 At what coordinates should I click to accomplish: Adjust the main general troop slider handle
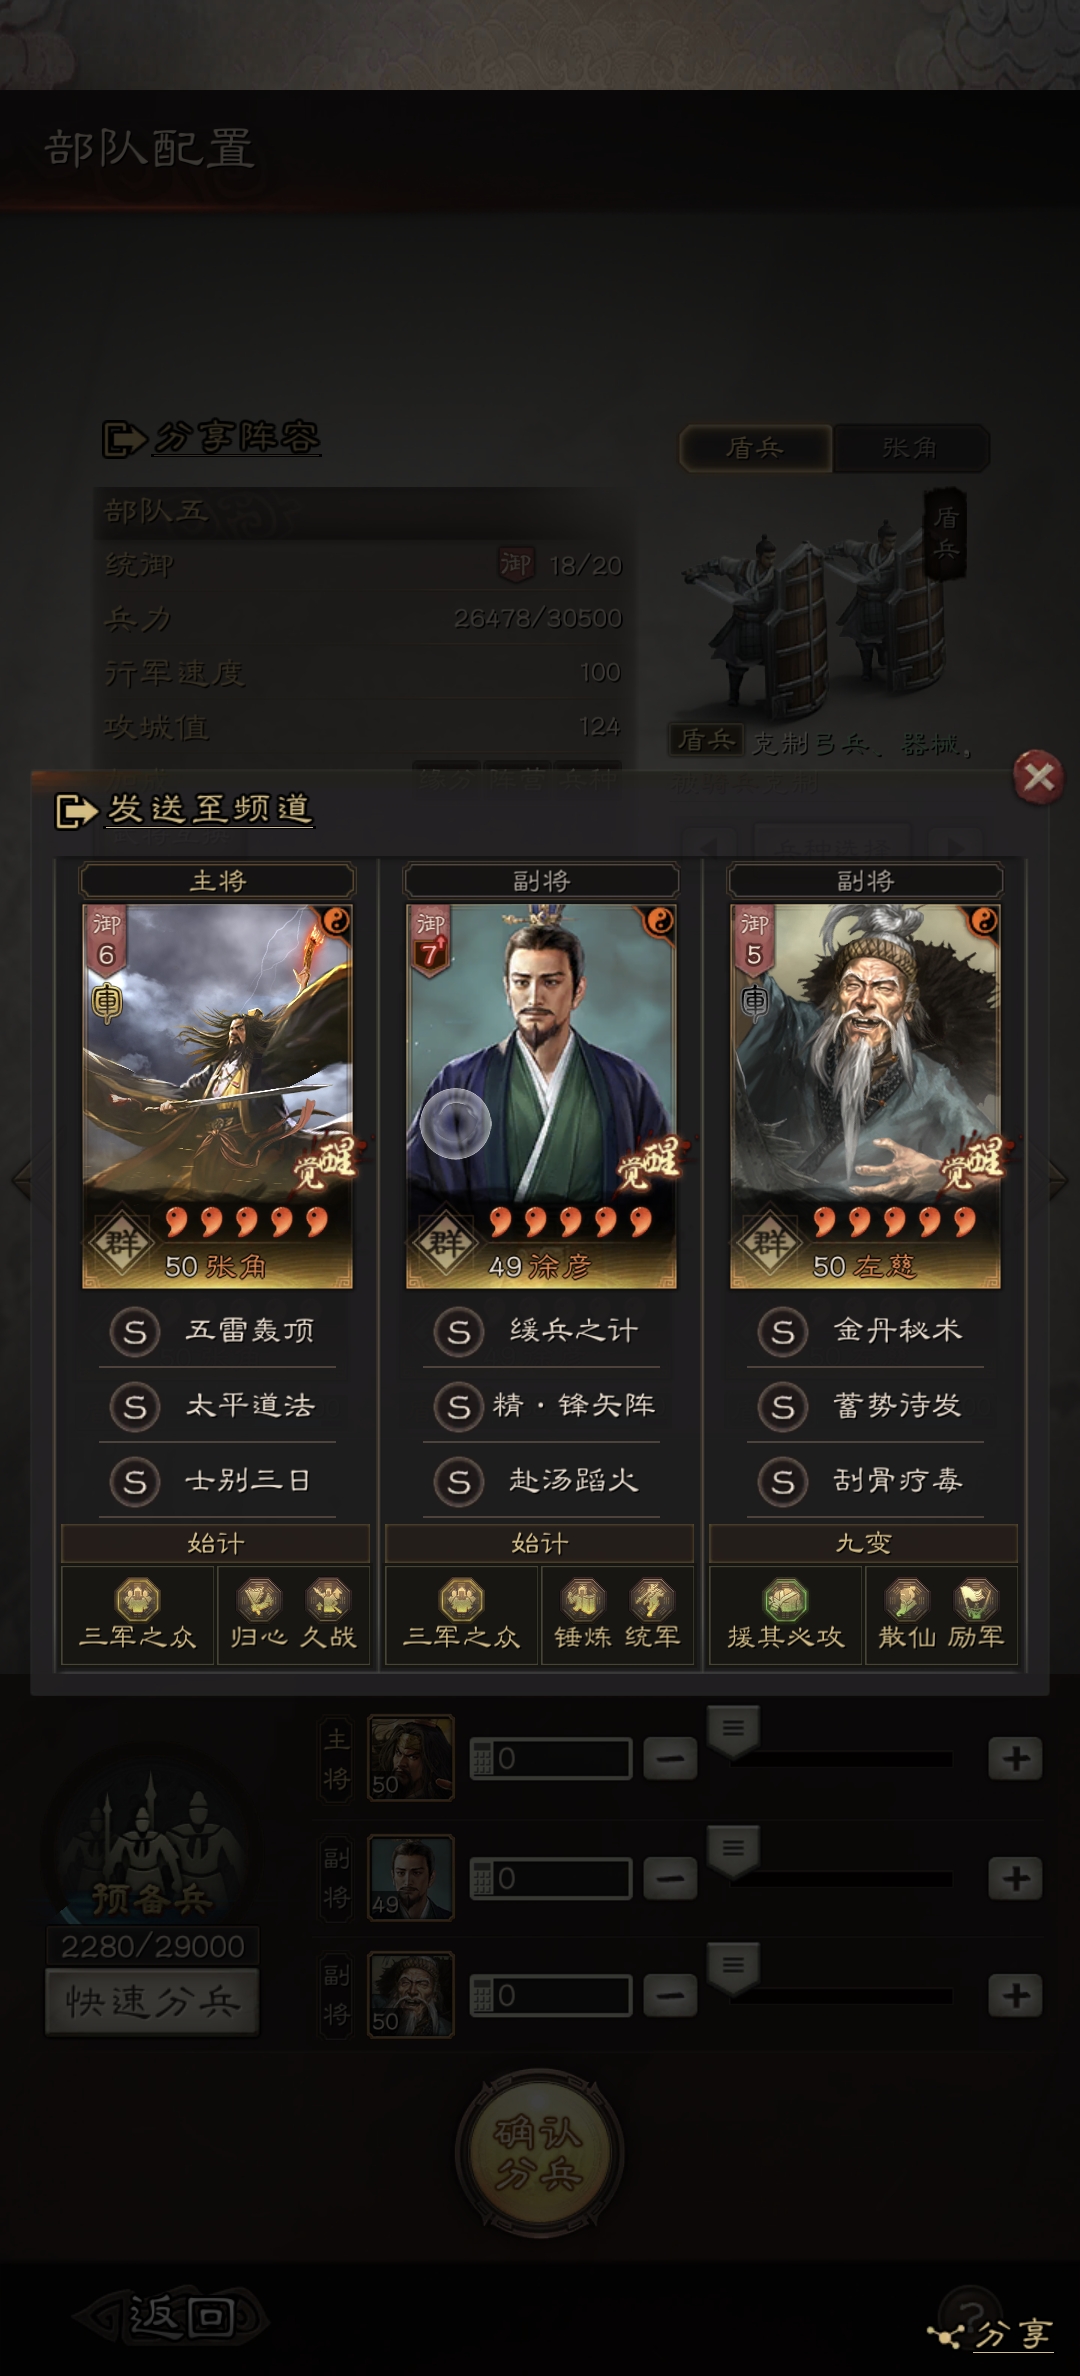point(733,1733)
